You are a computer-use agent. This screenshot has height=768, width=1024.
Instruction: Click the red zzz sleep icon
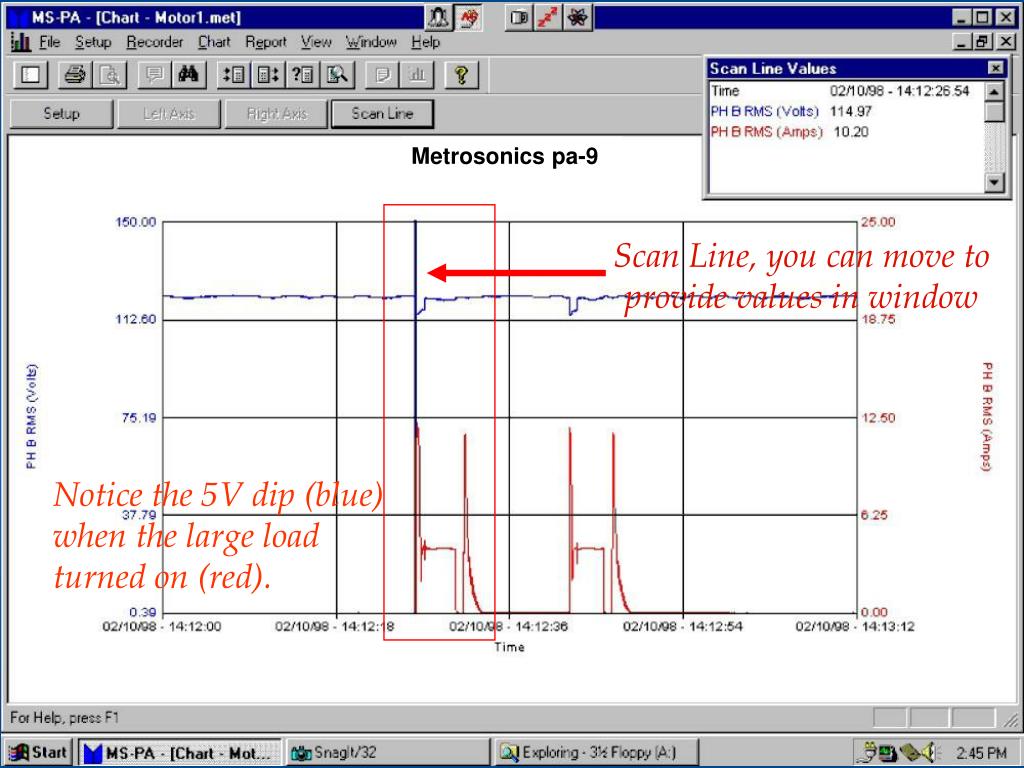click(547, 18)
